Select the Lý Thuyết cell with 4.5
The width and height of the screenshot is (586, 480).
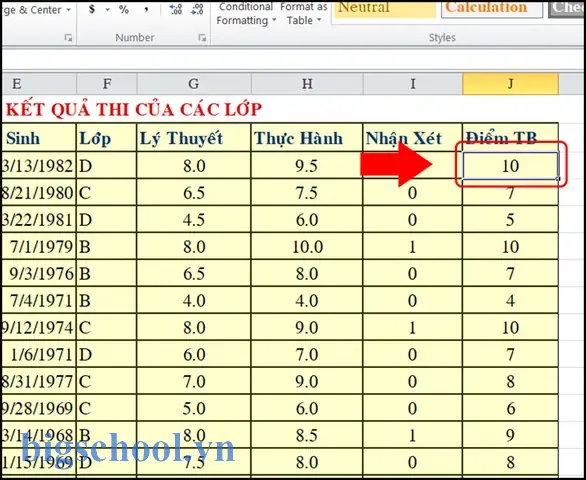194,219
